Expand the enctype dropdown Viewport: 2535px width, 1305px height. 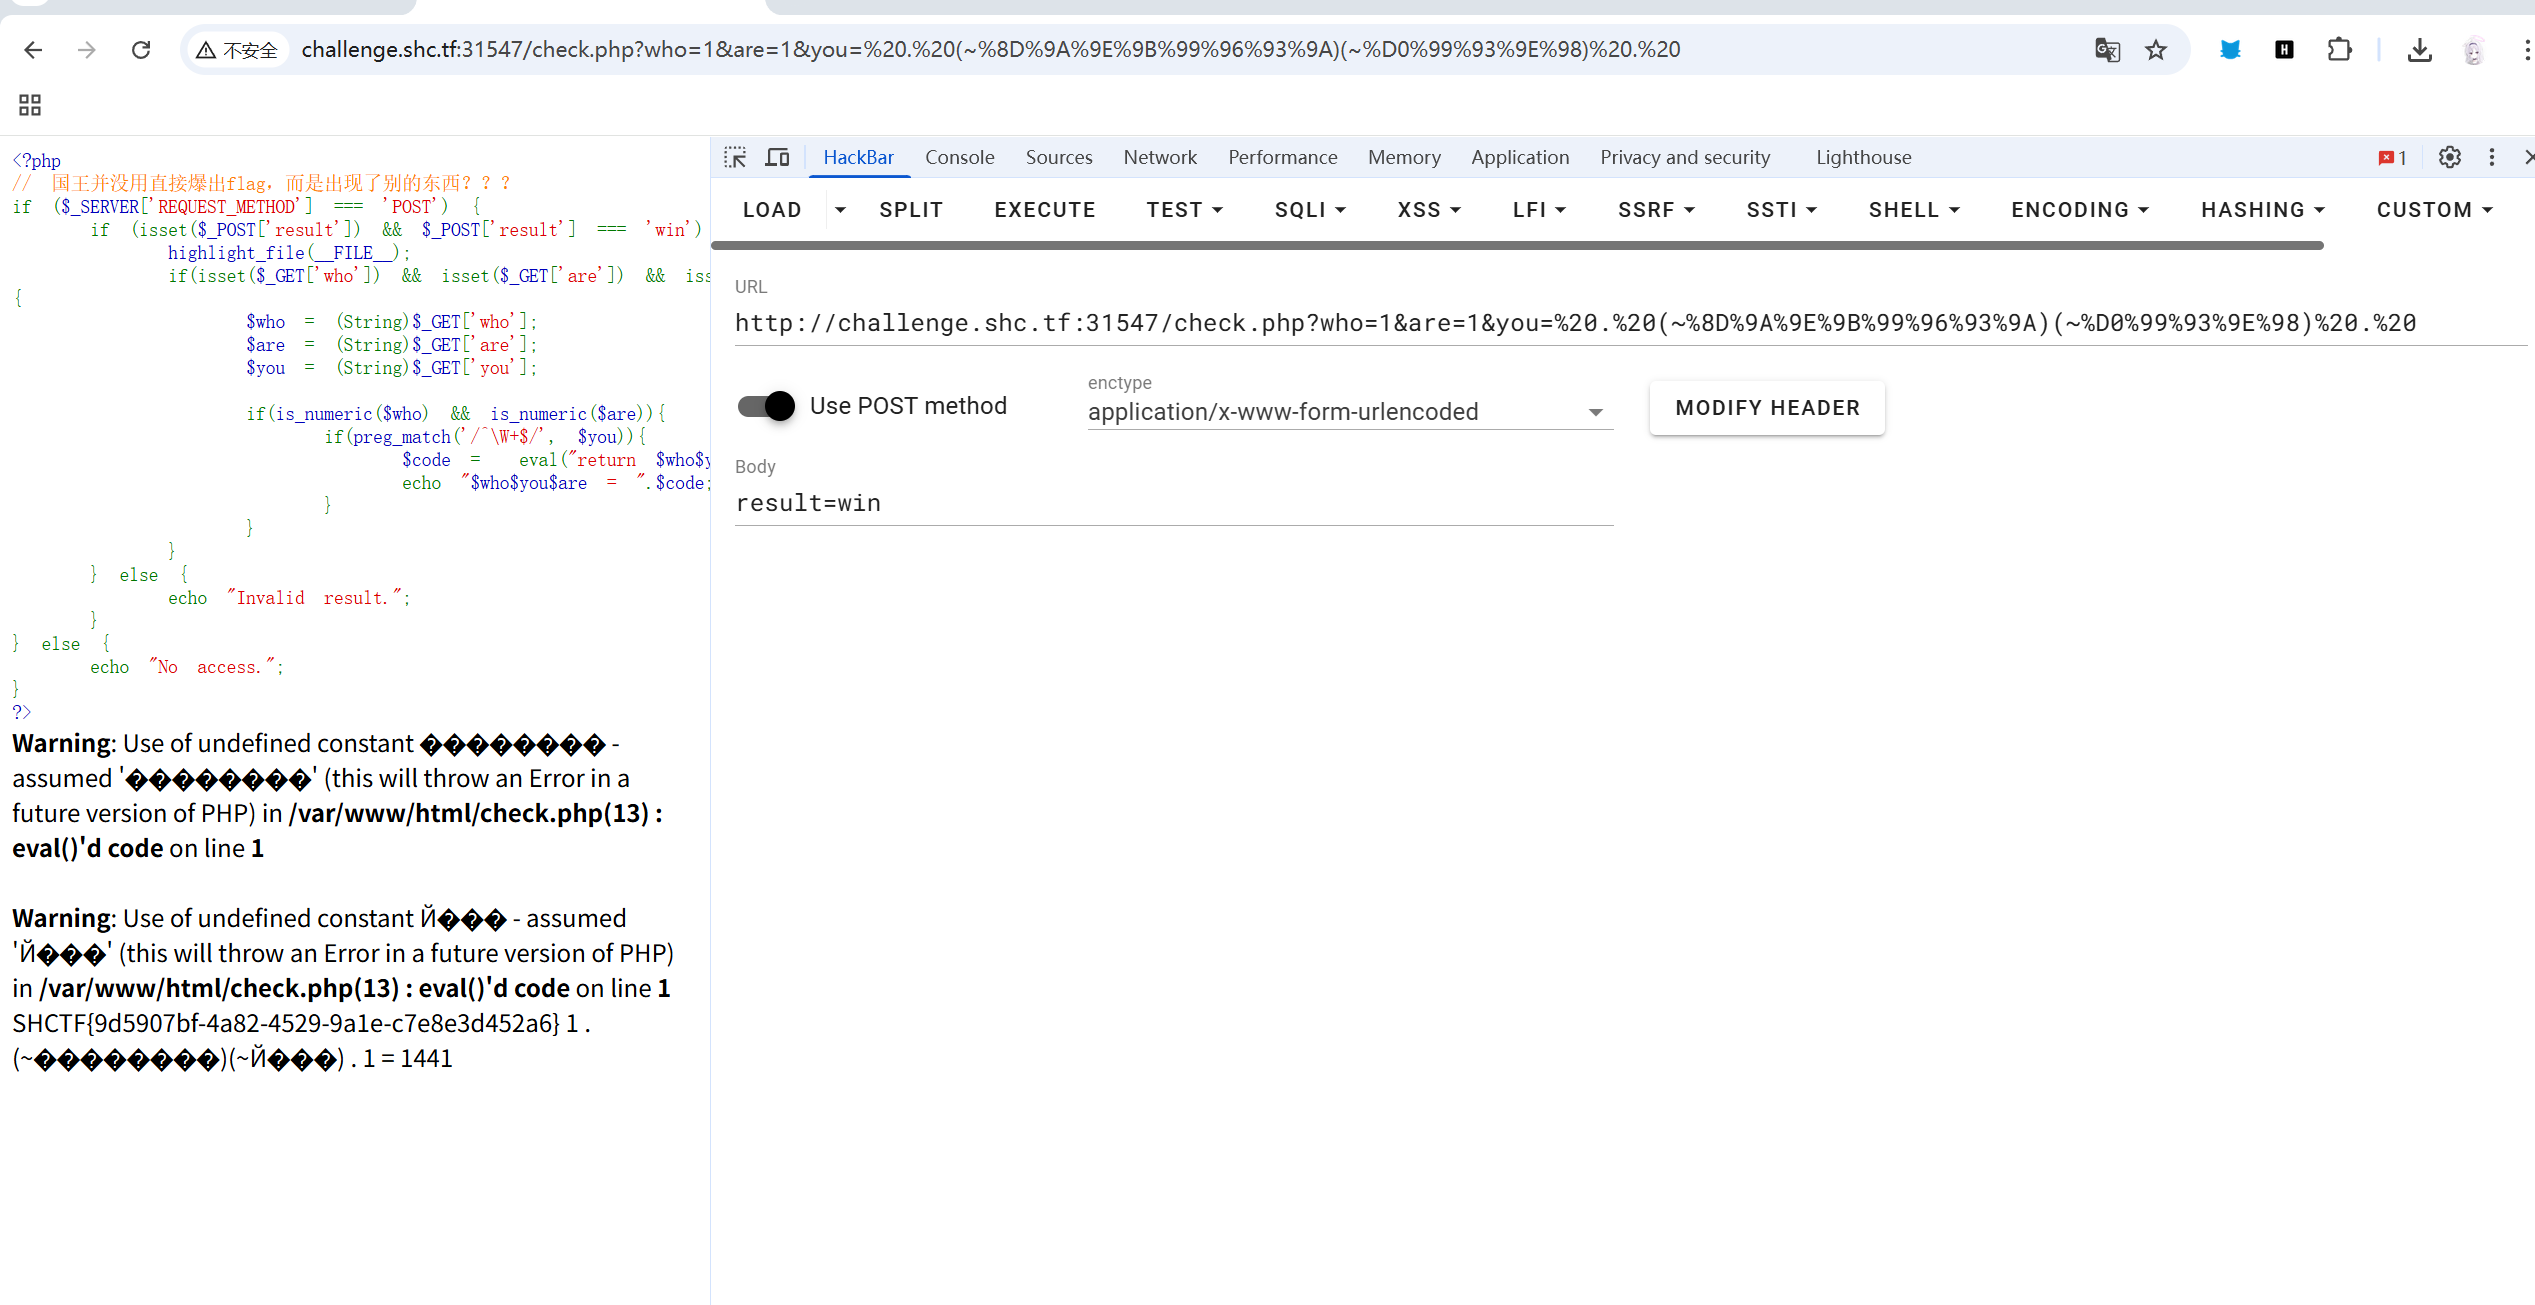pyautogui.click(x=1595, y=412)
